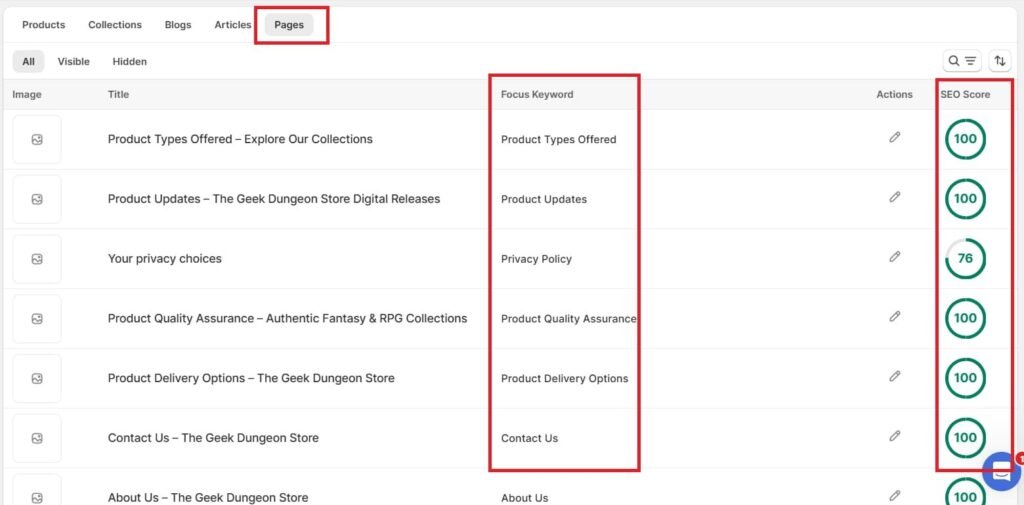Screen dimensions: 1024x505
Task: Click the Title column header
Action: click(x=118, y=94)
